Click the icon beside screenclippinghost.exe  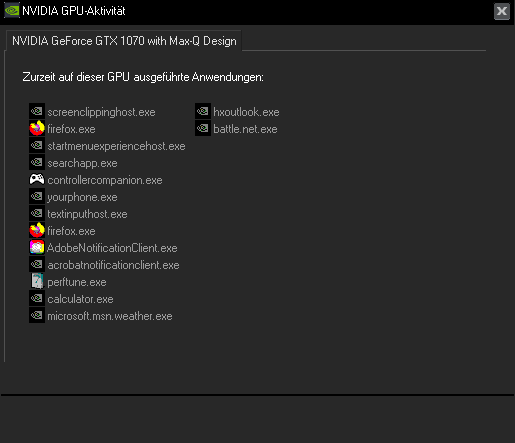(x=37, y=111)
